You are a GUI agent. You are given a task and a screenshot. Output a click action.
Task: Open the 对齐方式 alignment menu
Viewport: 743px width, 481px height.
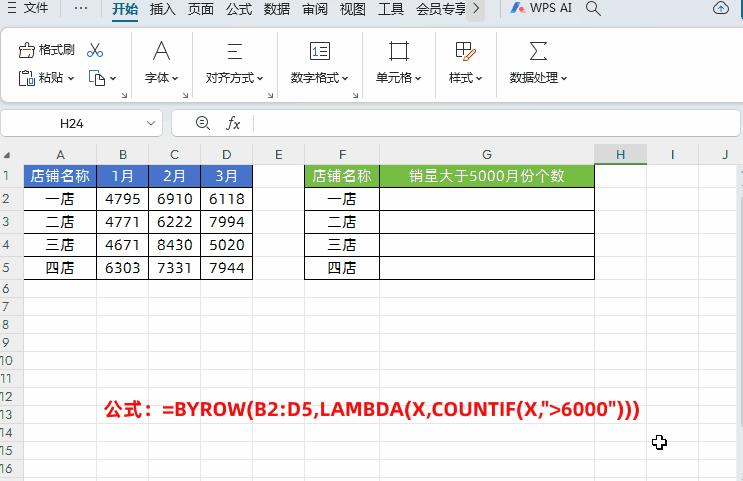click(x=235, y=62)
